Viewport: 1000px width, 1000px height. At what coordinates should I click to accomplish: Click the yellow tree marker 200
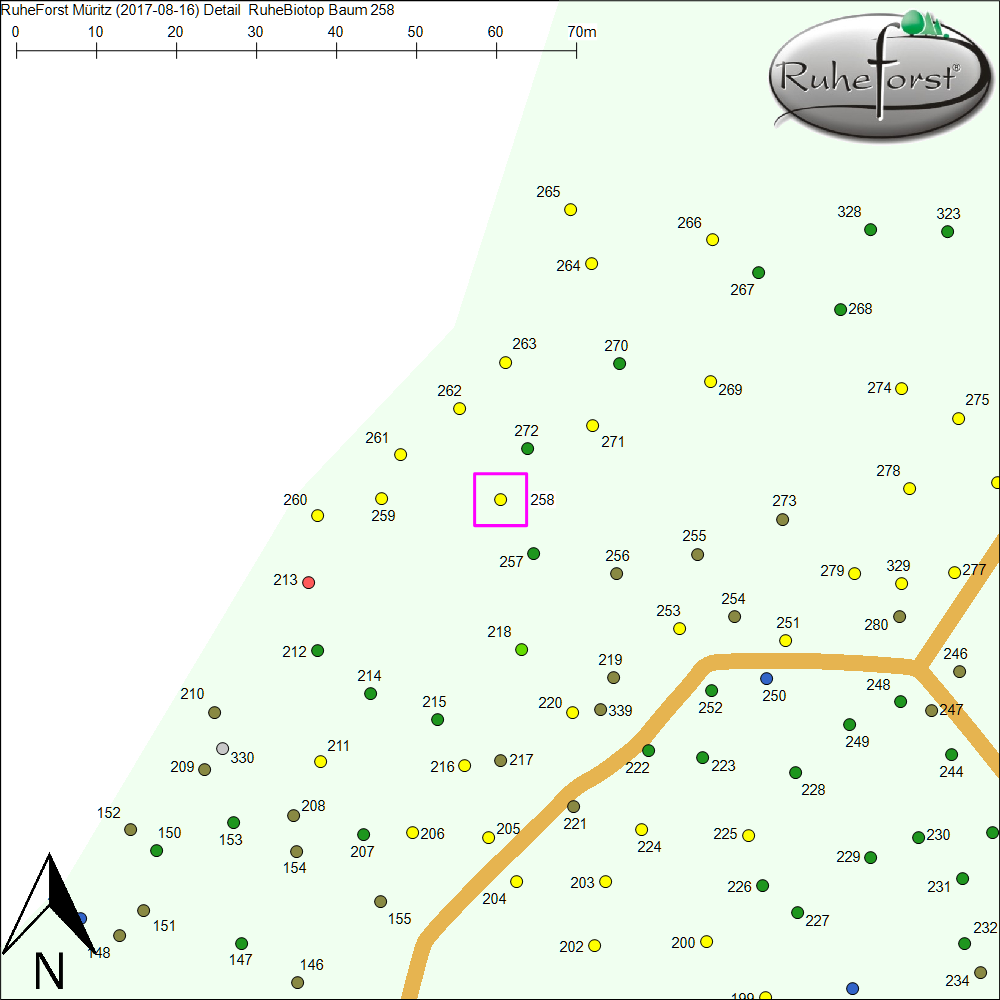706,942
